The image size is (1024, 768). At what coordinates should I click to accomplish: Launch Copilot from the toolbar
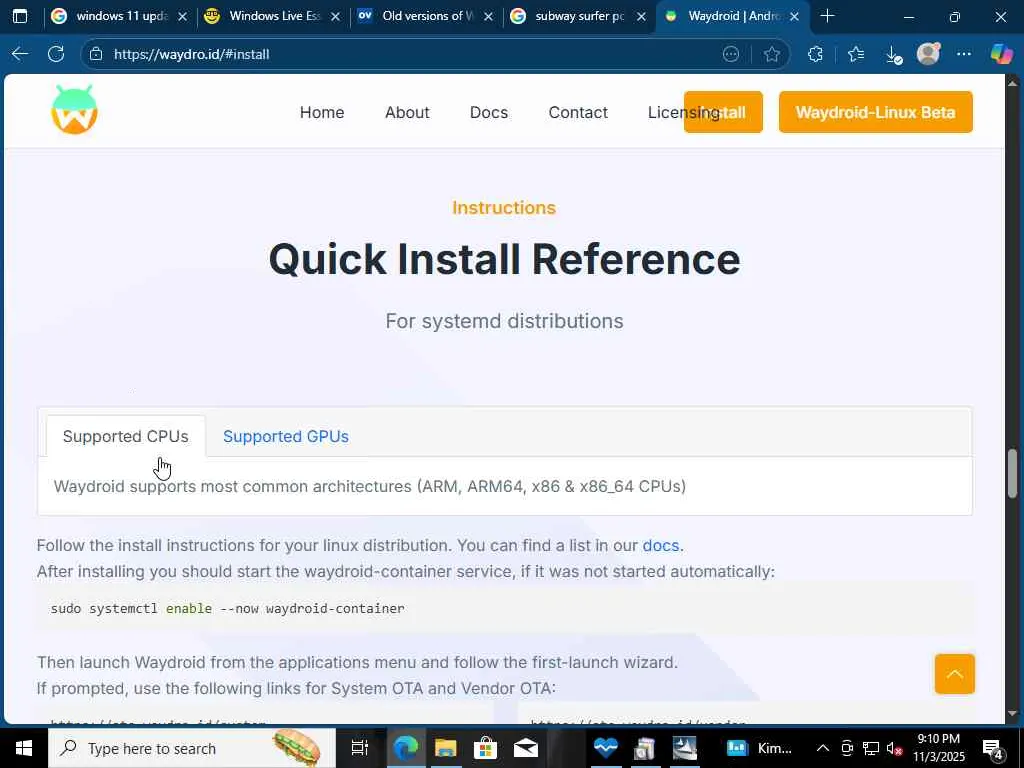pyautogui.click(x=1001, y=54)
